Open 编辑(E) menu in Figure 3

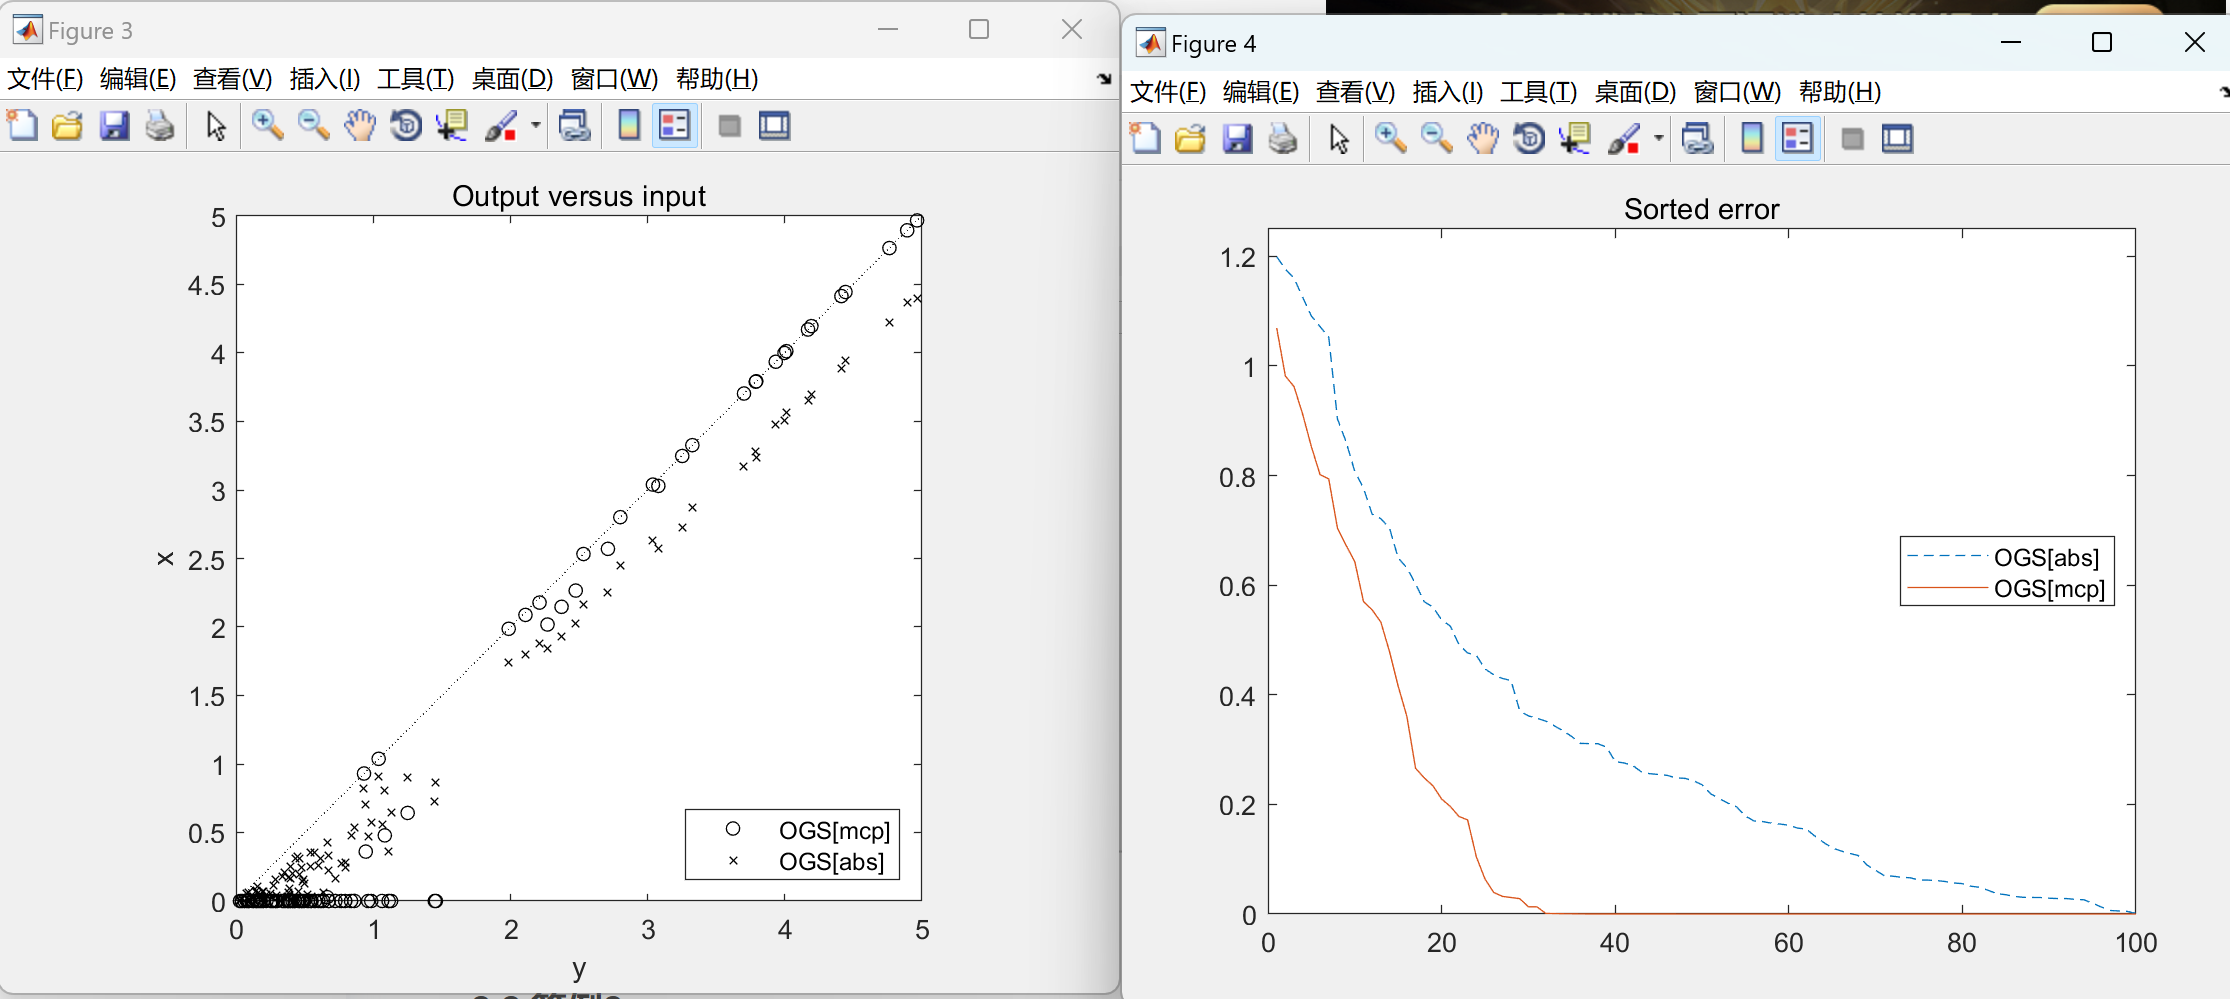pyautogui.click(x=138, y=79)
